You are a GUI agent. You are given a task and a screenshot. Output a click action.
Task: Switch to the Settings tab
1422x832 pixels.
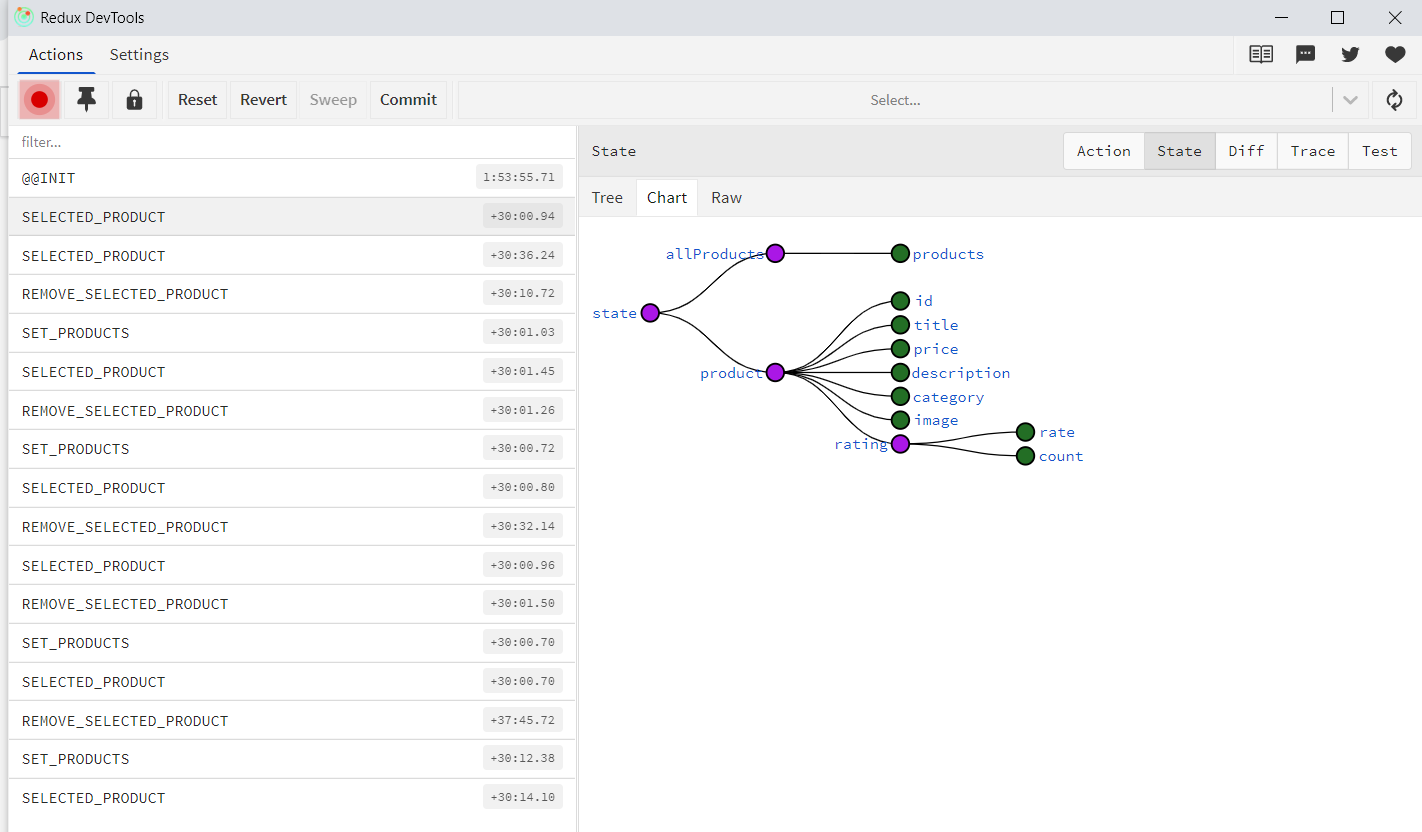coord(139,55)
